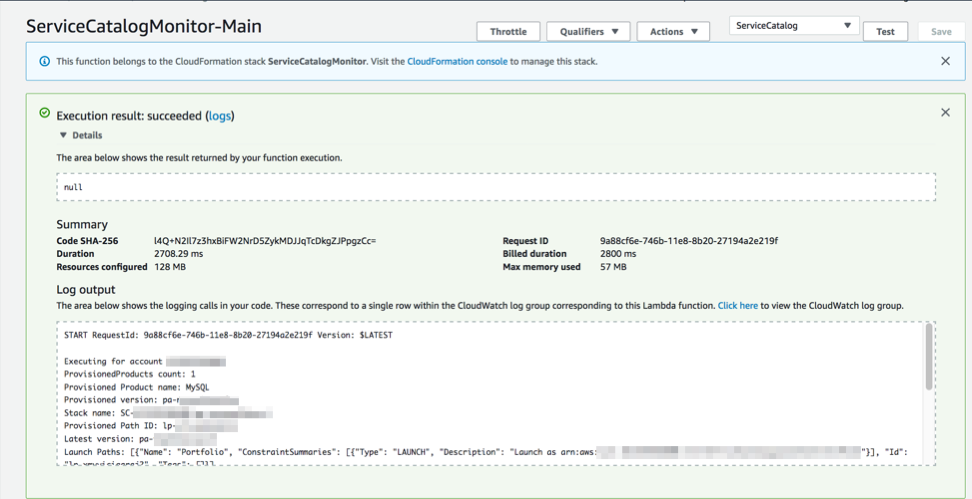
Task: Click the START RequestId log line
Action: click(228, 335)
